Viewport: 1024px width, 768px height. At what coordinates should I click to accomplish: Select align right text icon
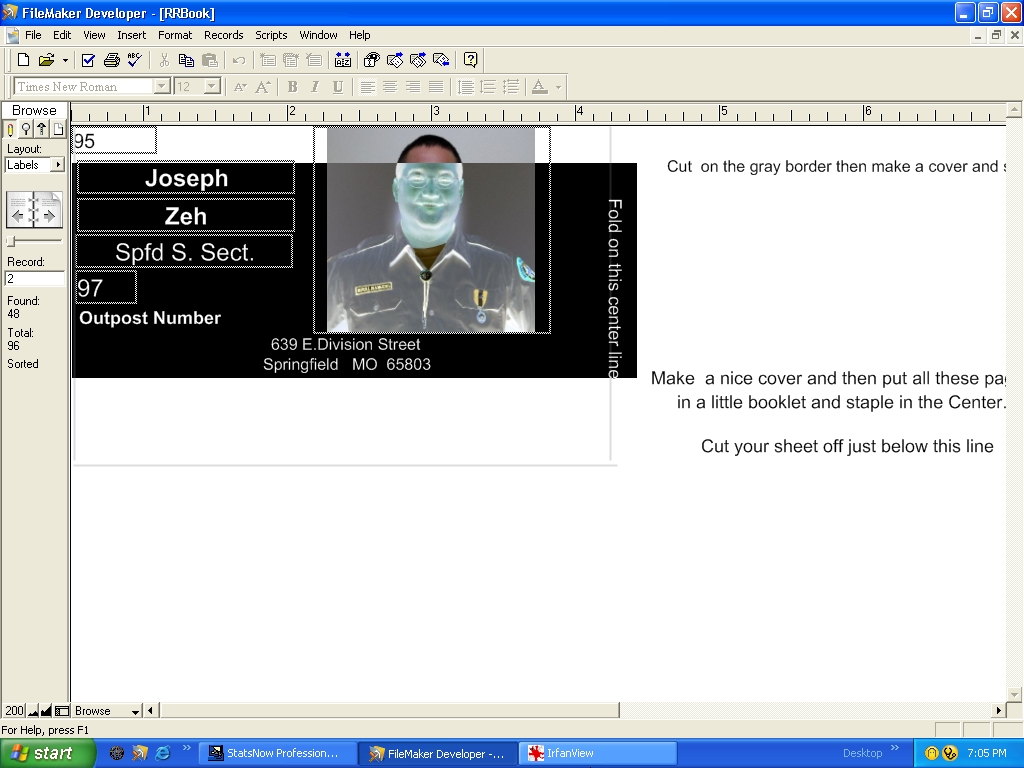tap(413, 87)
